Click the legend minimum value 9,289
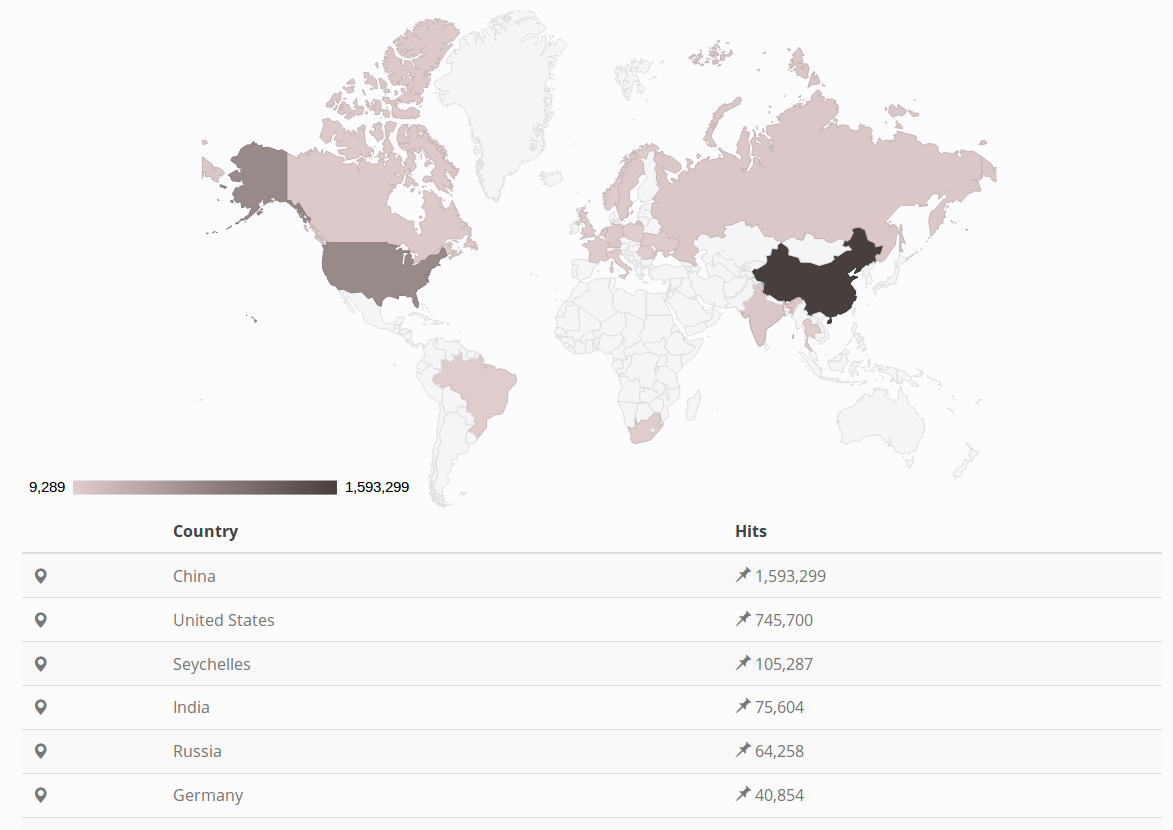 click(x=47, y=487)
